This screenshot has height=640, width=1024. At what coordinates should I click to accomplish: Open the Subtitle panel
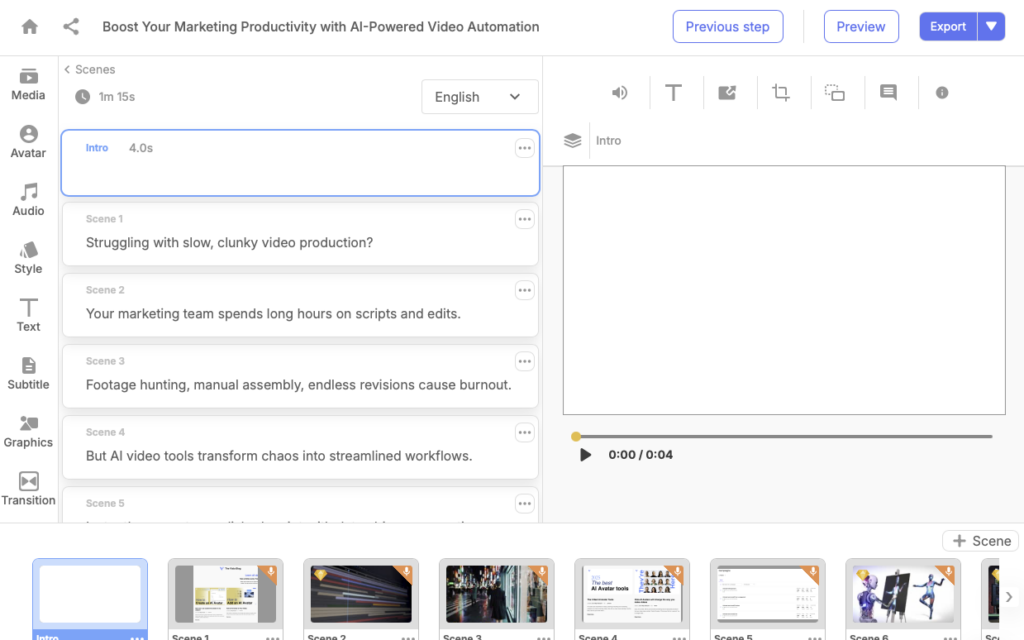(x=27, y=372)
